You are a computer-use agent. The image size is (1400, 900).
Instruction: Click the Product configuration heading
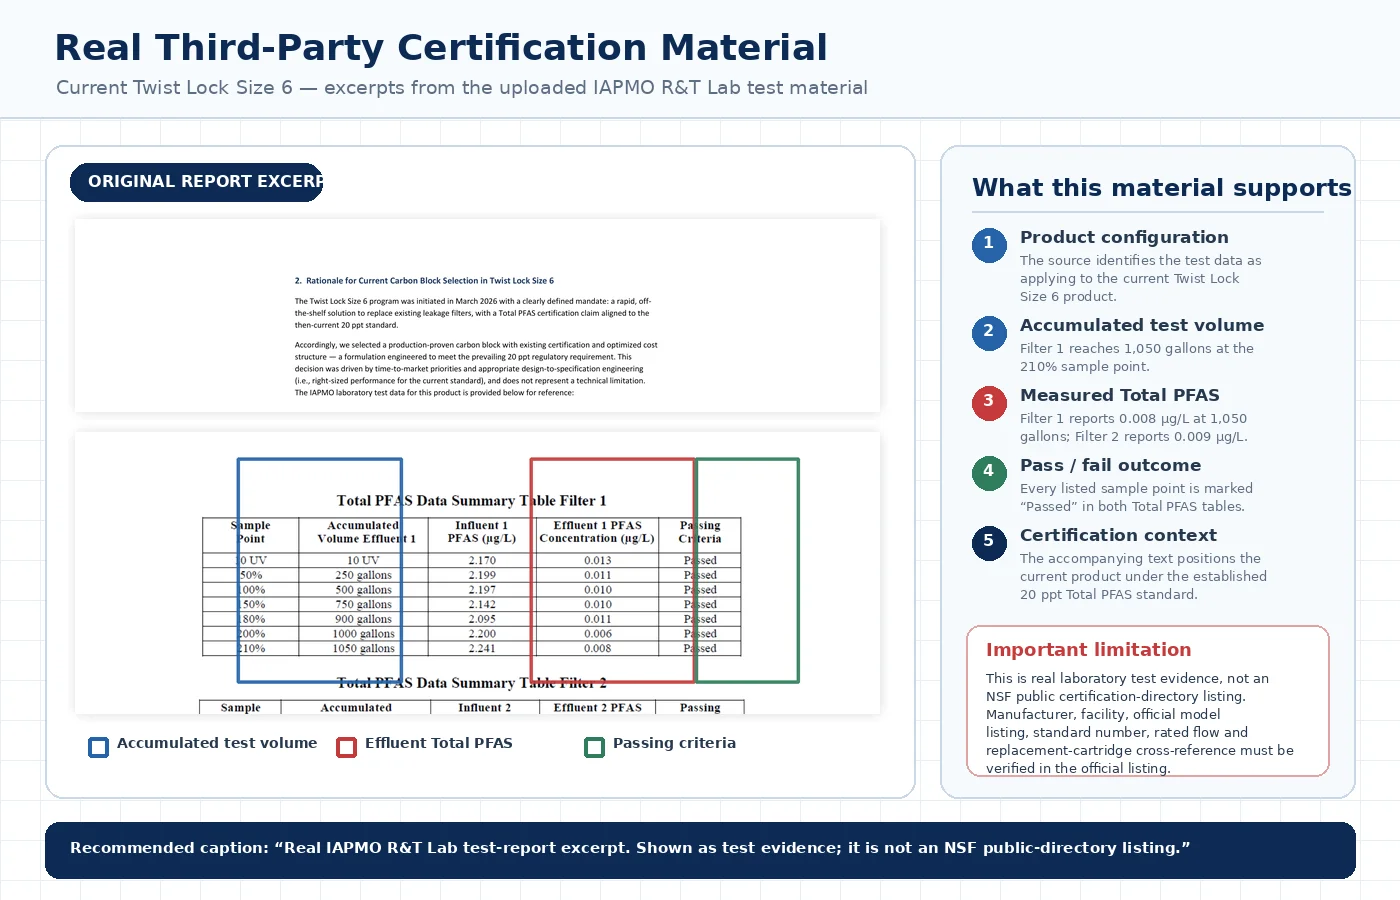tap(1124, 237)
